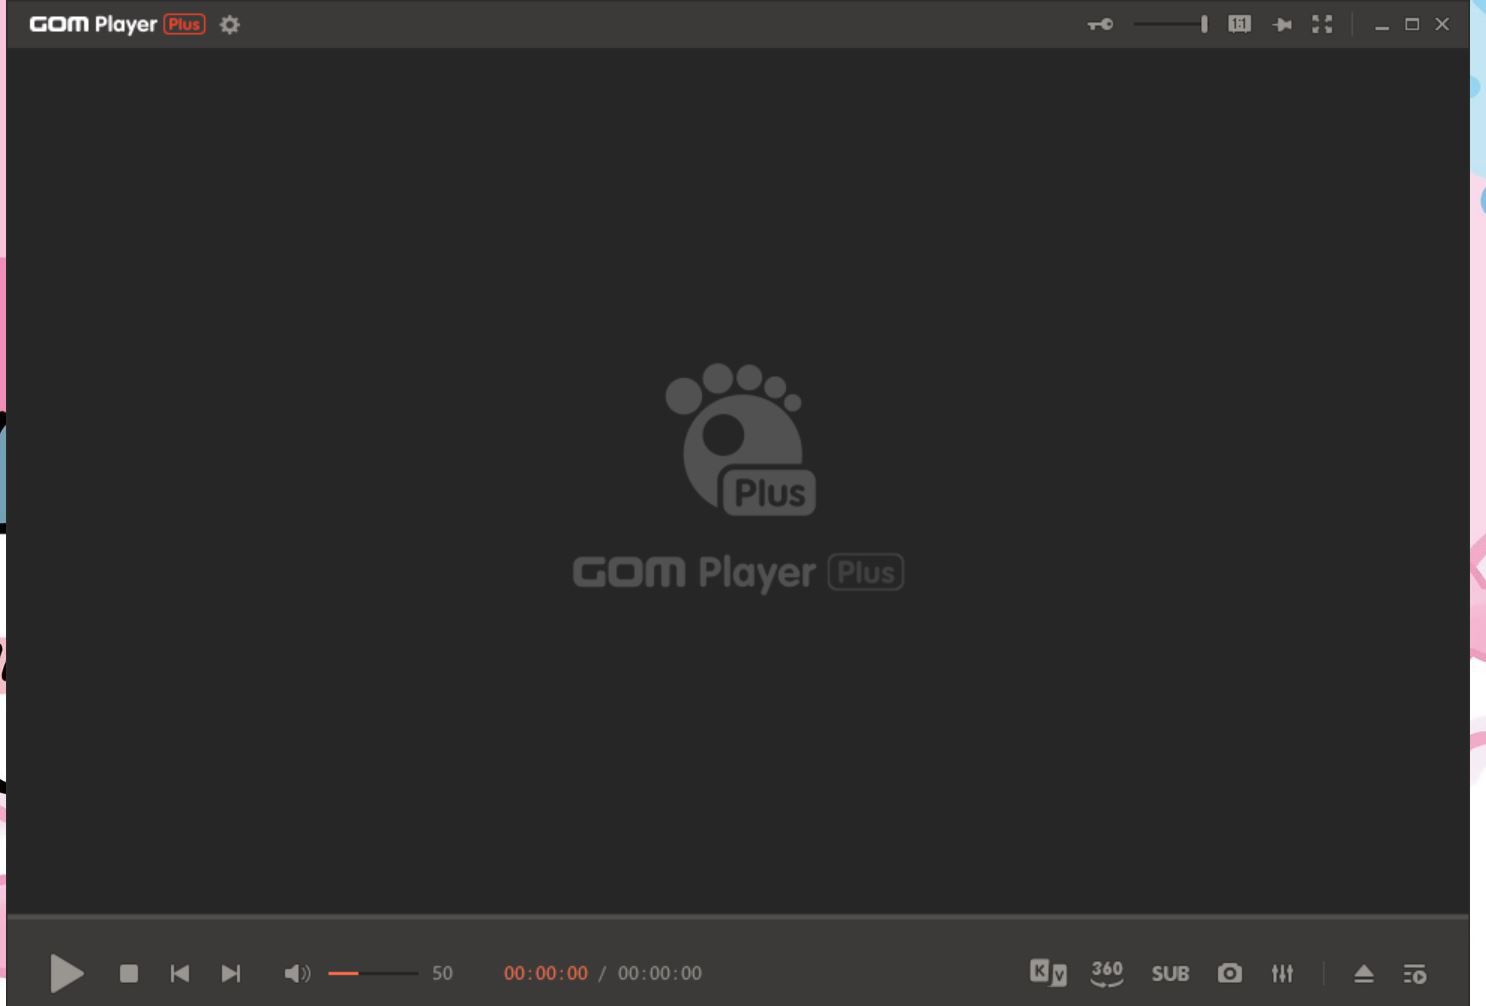The image size is (1486, 1006).
Task: Open the SUB subtitle menu
Action: (1170, 973)
